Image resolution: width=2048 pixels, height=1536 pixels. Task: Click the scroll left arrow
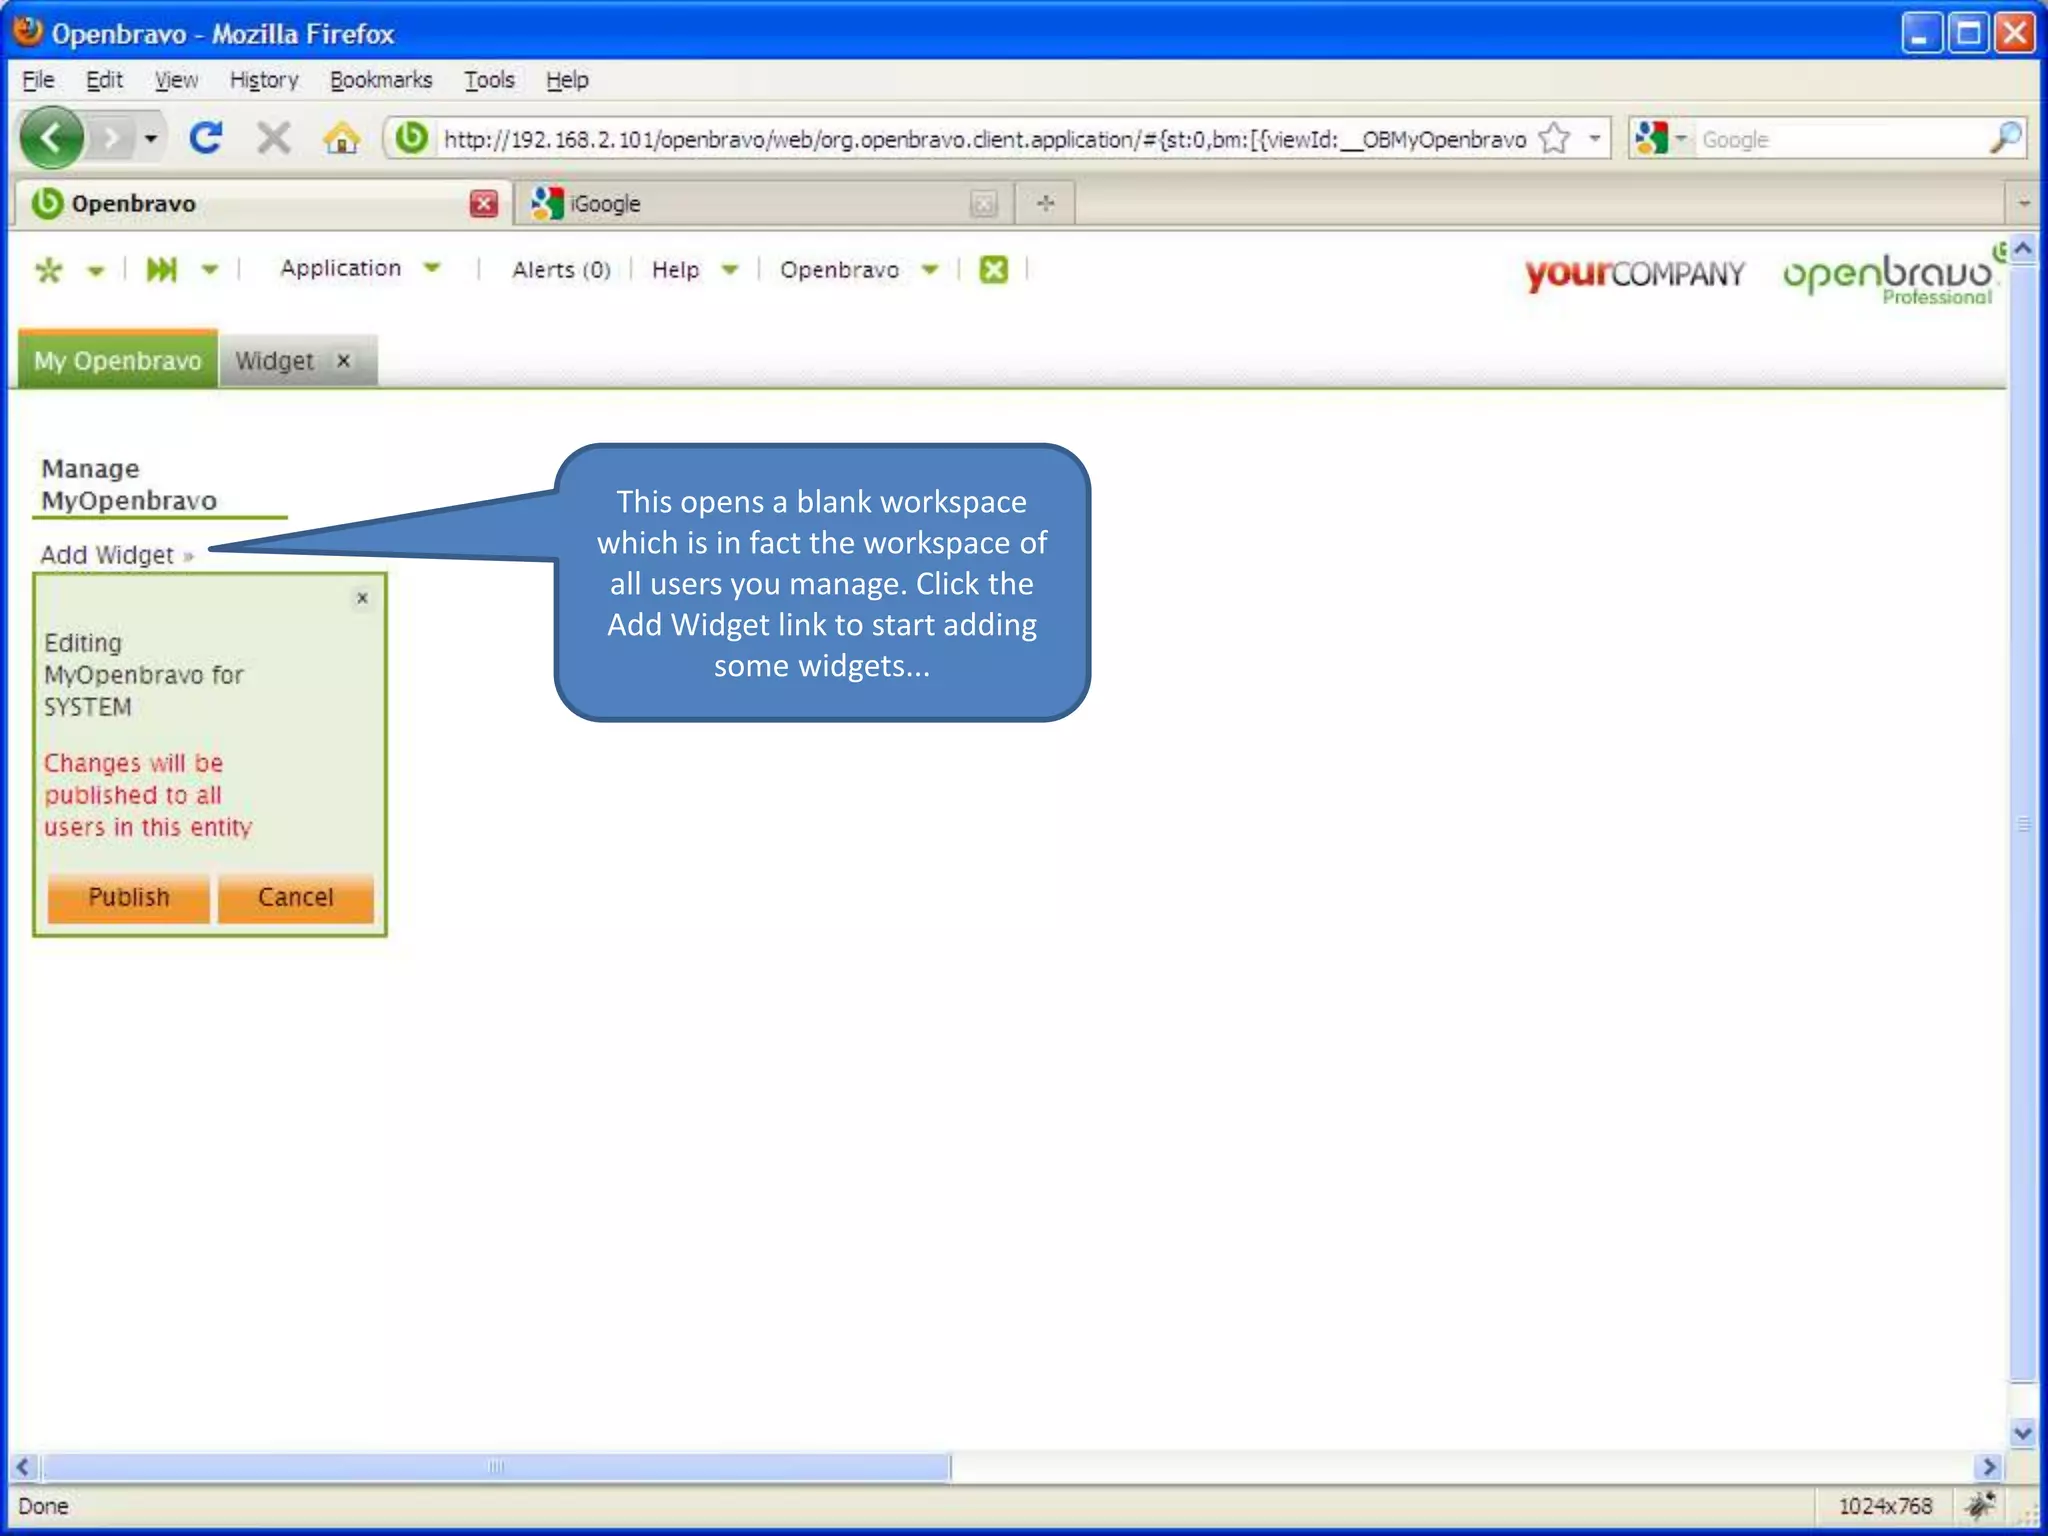(24, 1467)
